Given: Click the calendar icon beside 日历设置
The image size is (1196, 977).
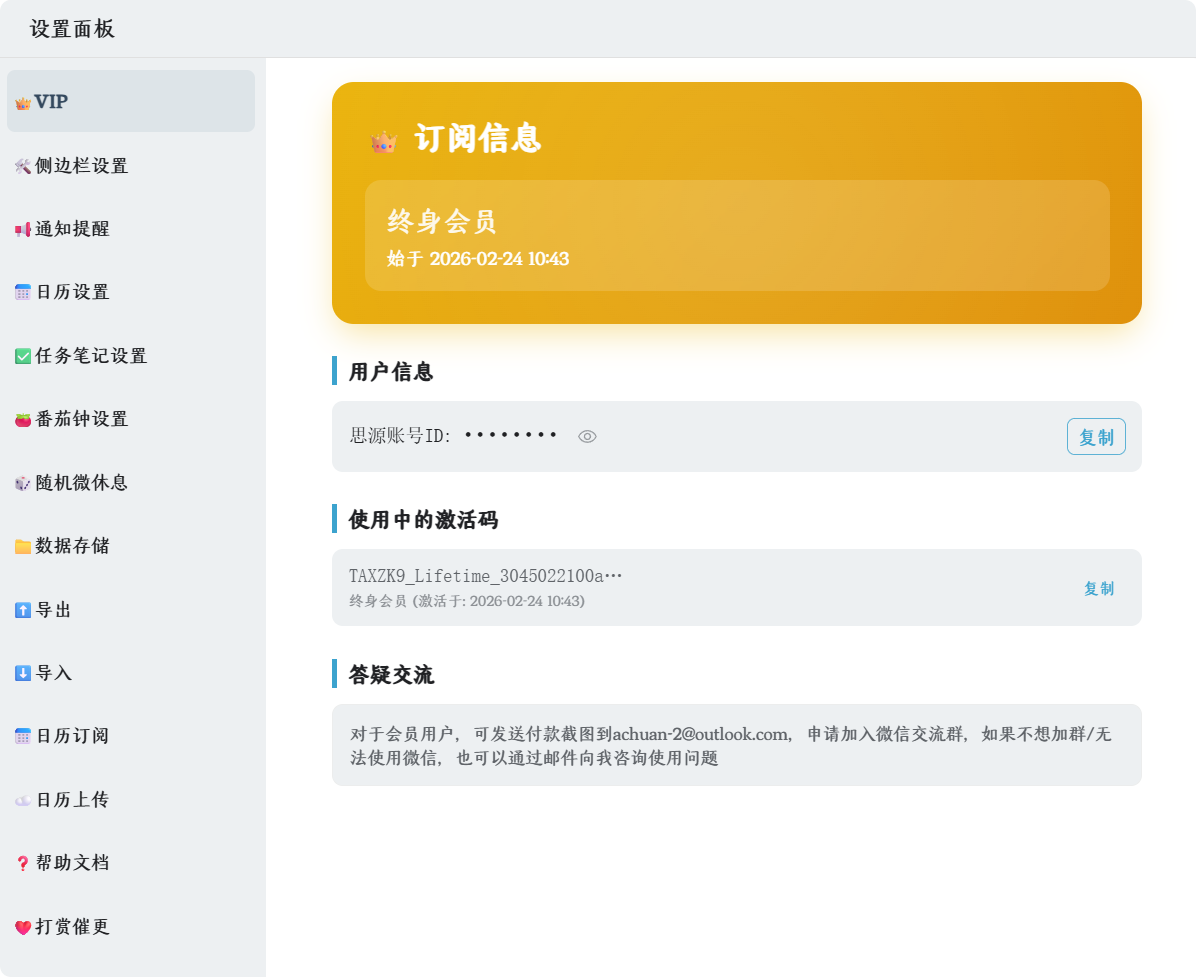Looking at the screenshot, I should pyautogui.click(x=23, y=293).
